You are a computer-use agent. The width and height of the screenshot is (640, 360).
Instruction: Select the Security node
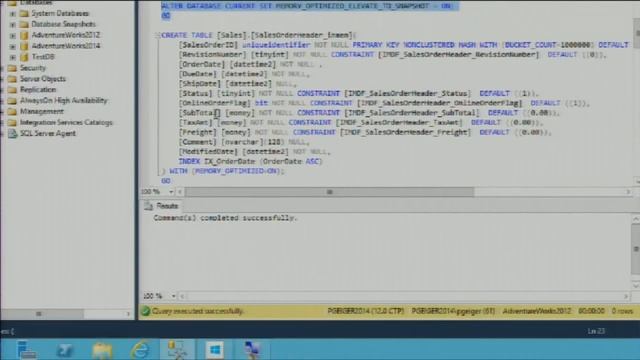(x=33, y=68)
